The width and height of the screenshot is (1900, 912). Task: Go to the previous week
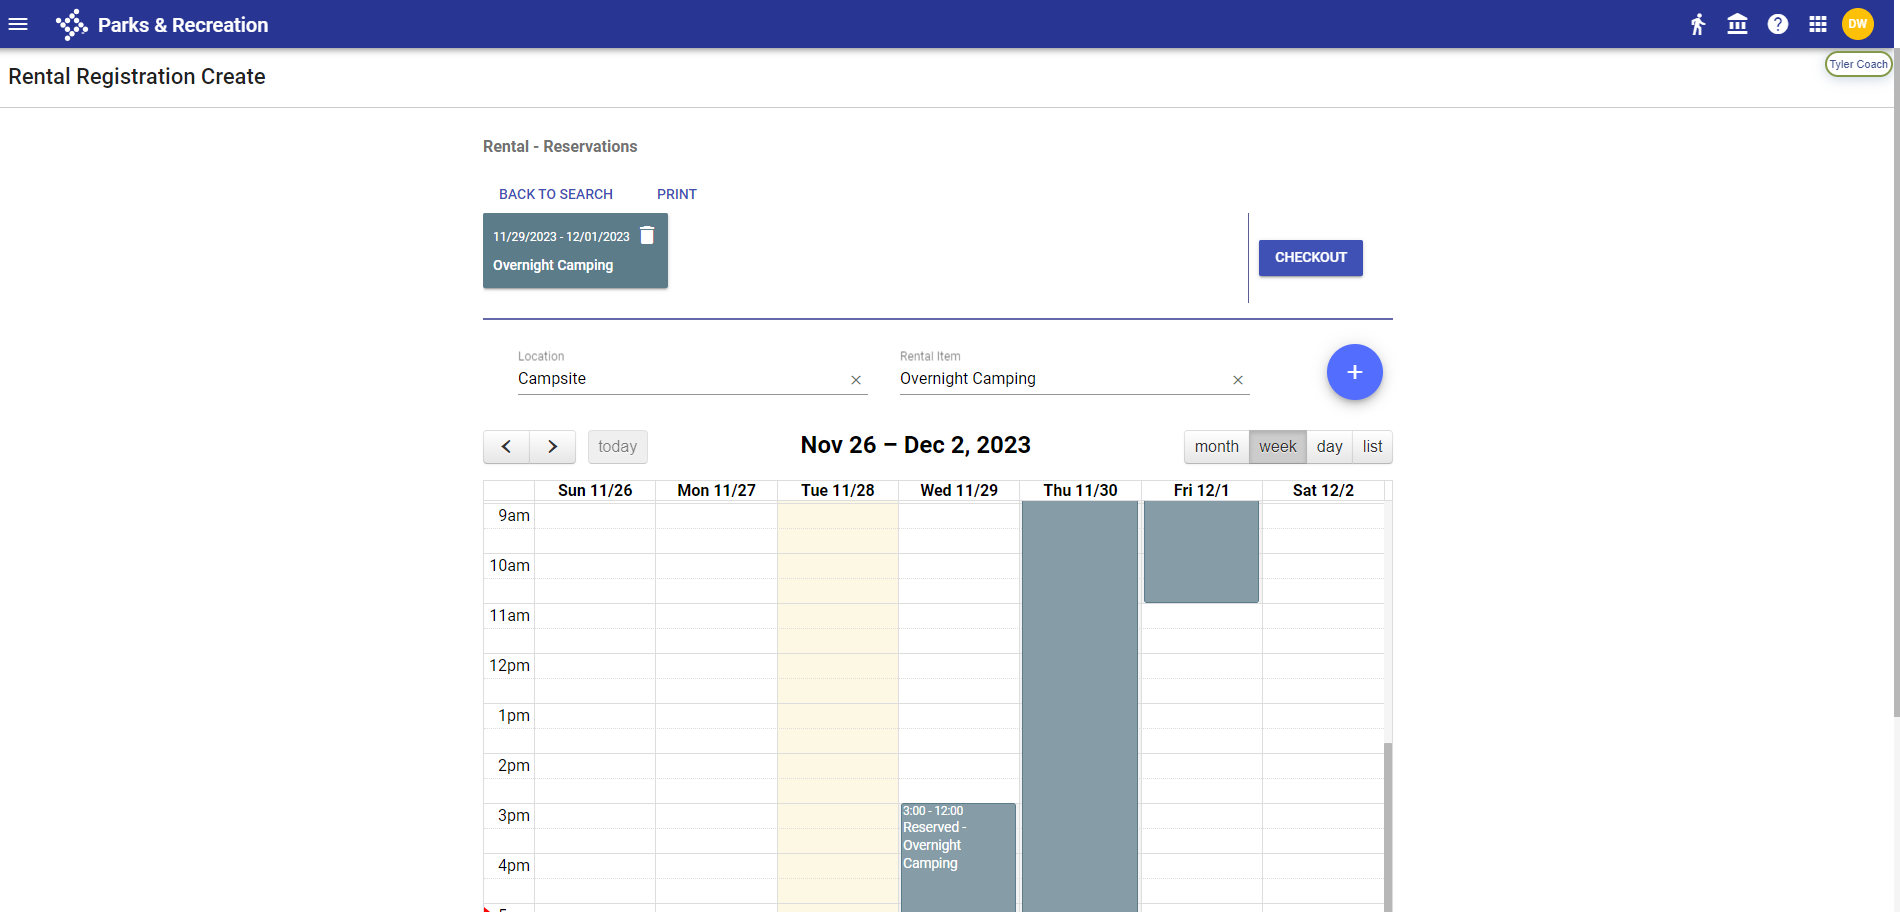point(506,447)
